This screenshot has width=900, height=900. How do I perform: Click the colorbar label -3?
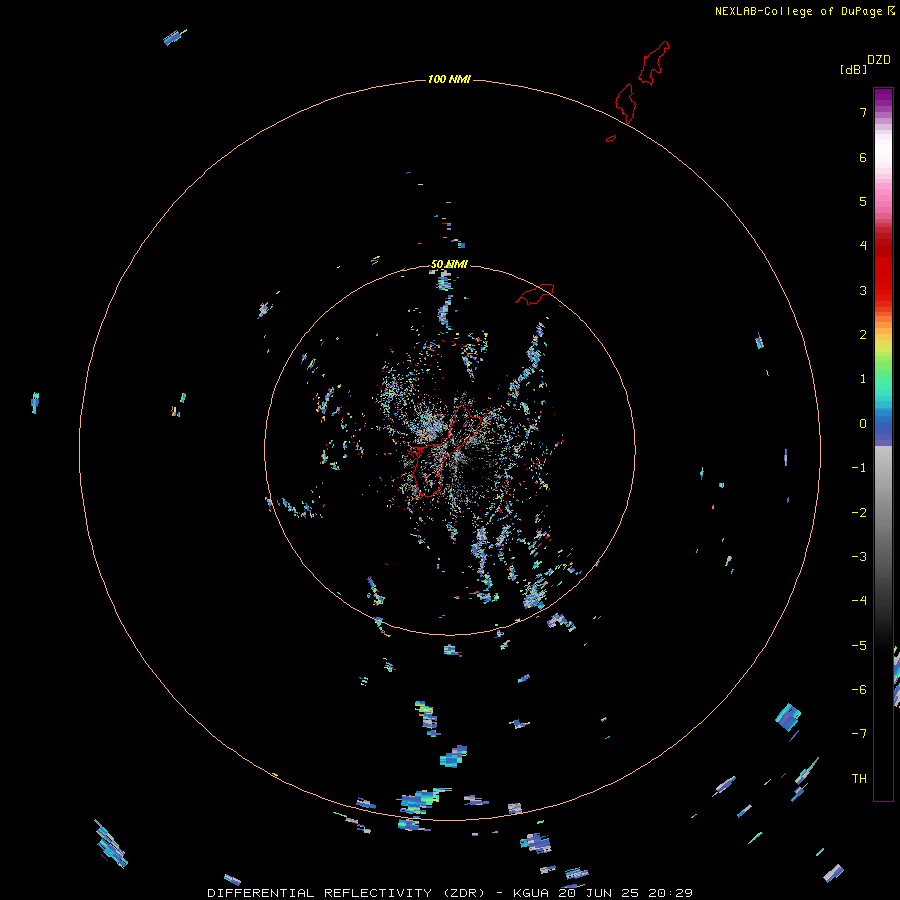(x=859, y=557)
